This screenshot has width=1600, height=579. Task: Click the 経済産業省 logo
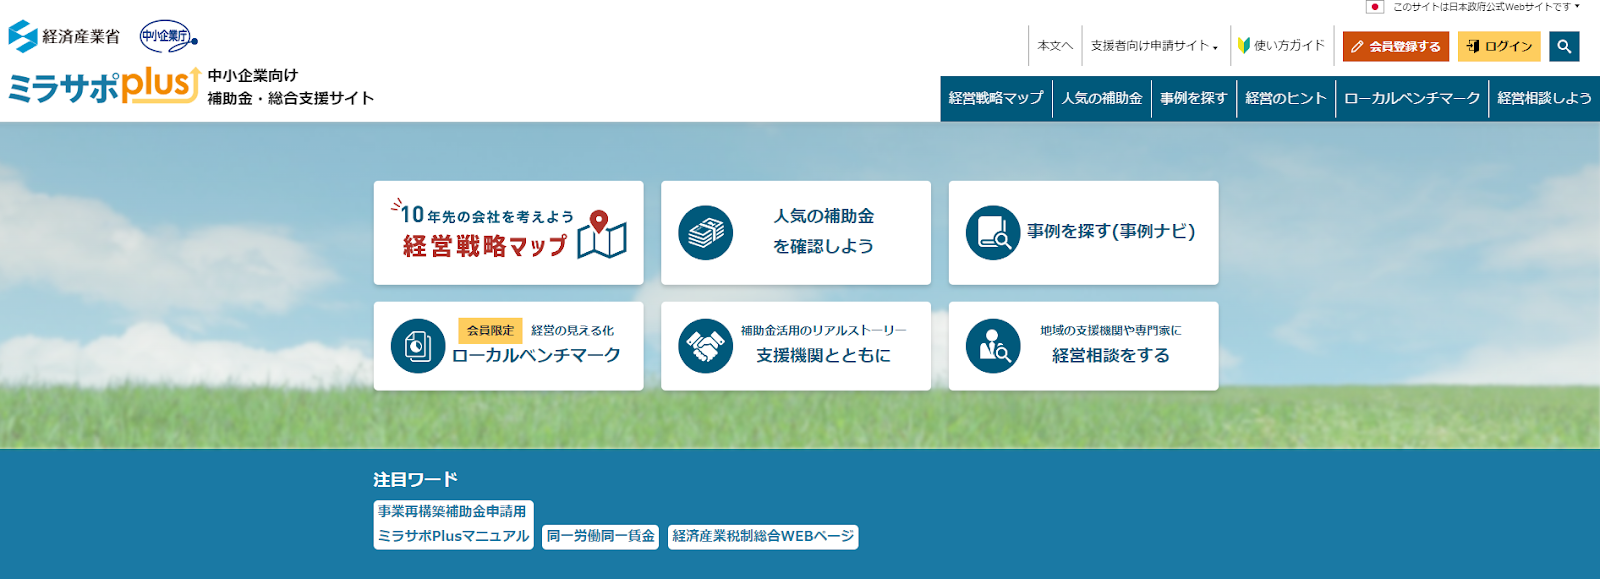click(64, 36)
